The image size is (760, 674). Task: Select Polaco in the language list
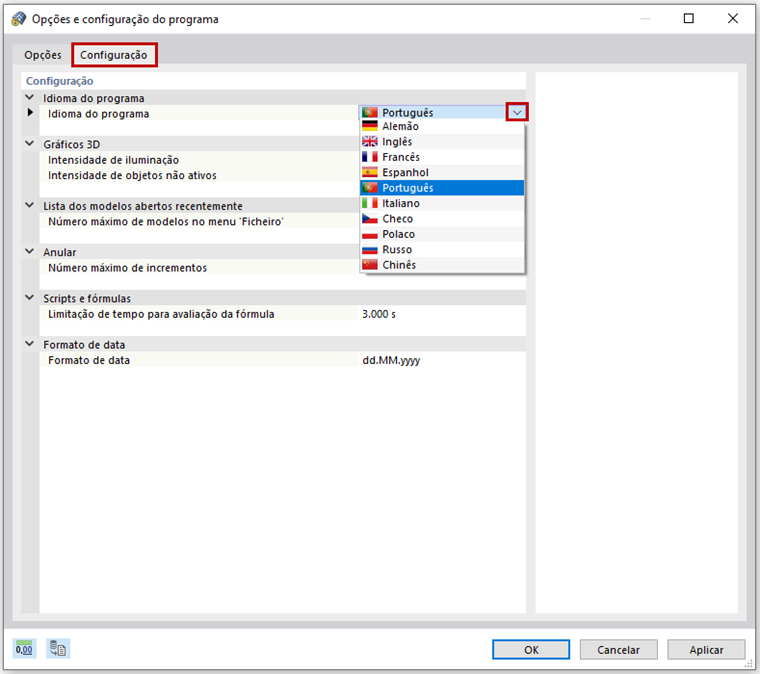coord(442,234)
